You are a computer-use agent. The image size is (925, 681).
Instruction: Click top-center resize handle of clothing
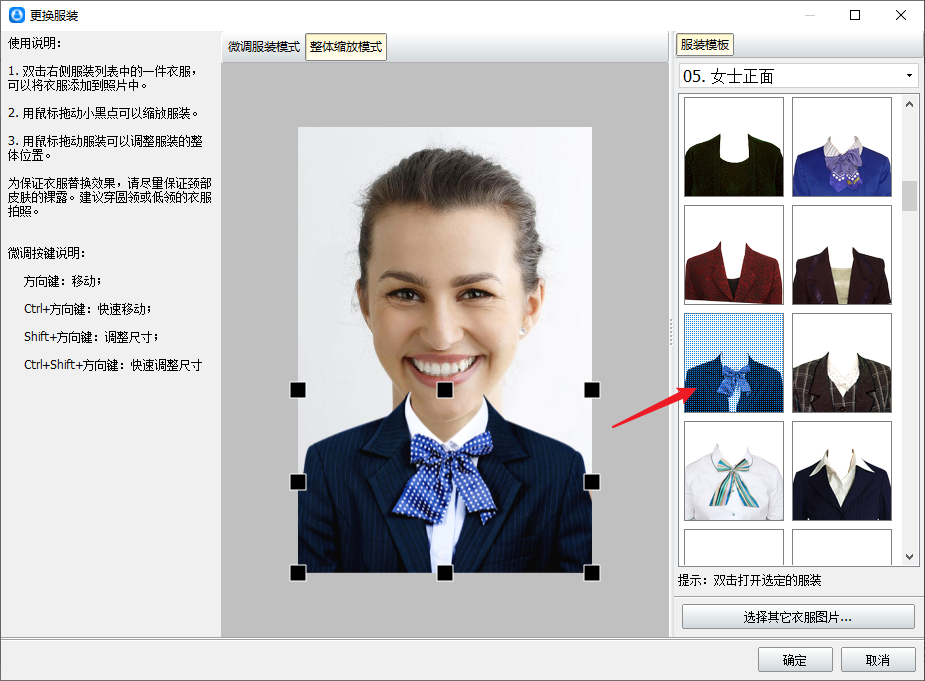pos(445,390)
